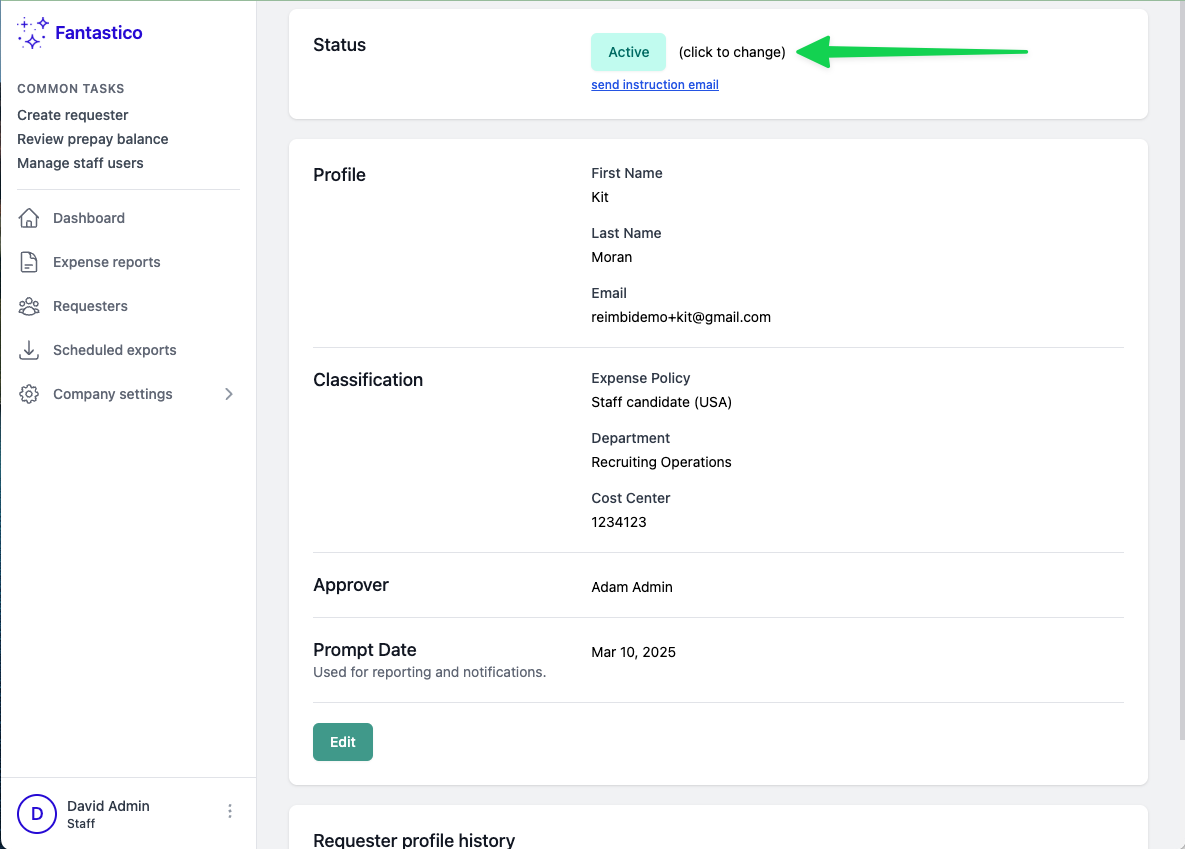Click the Active status badge
The width and height of the screenshot is (1185, 849).
tap(628, 52)
